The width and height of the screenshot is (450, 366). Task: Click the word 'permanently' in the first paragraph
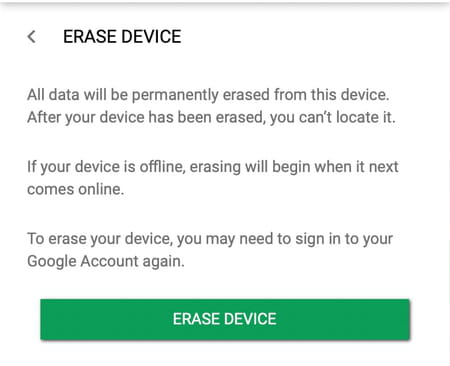(175, 96)
